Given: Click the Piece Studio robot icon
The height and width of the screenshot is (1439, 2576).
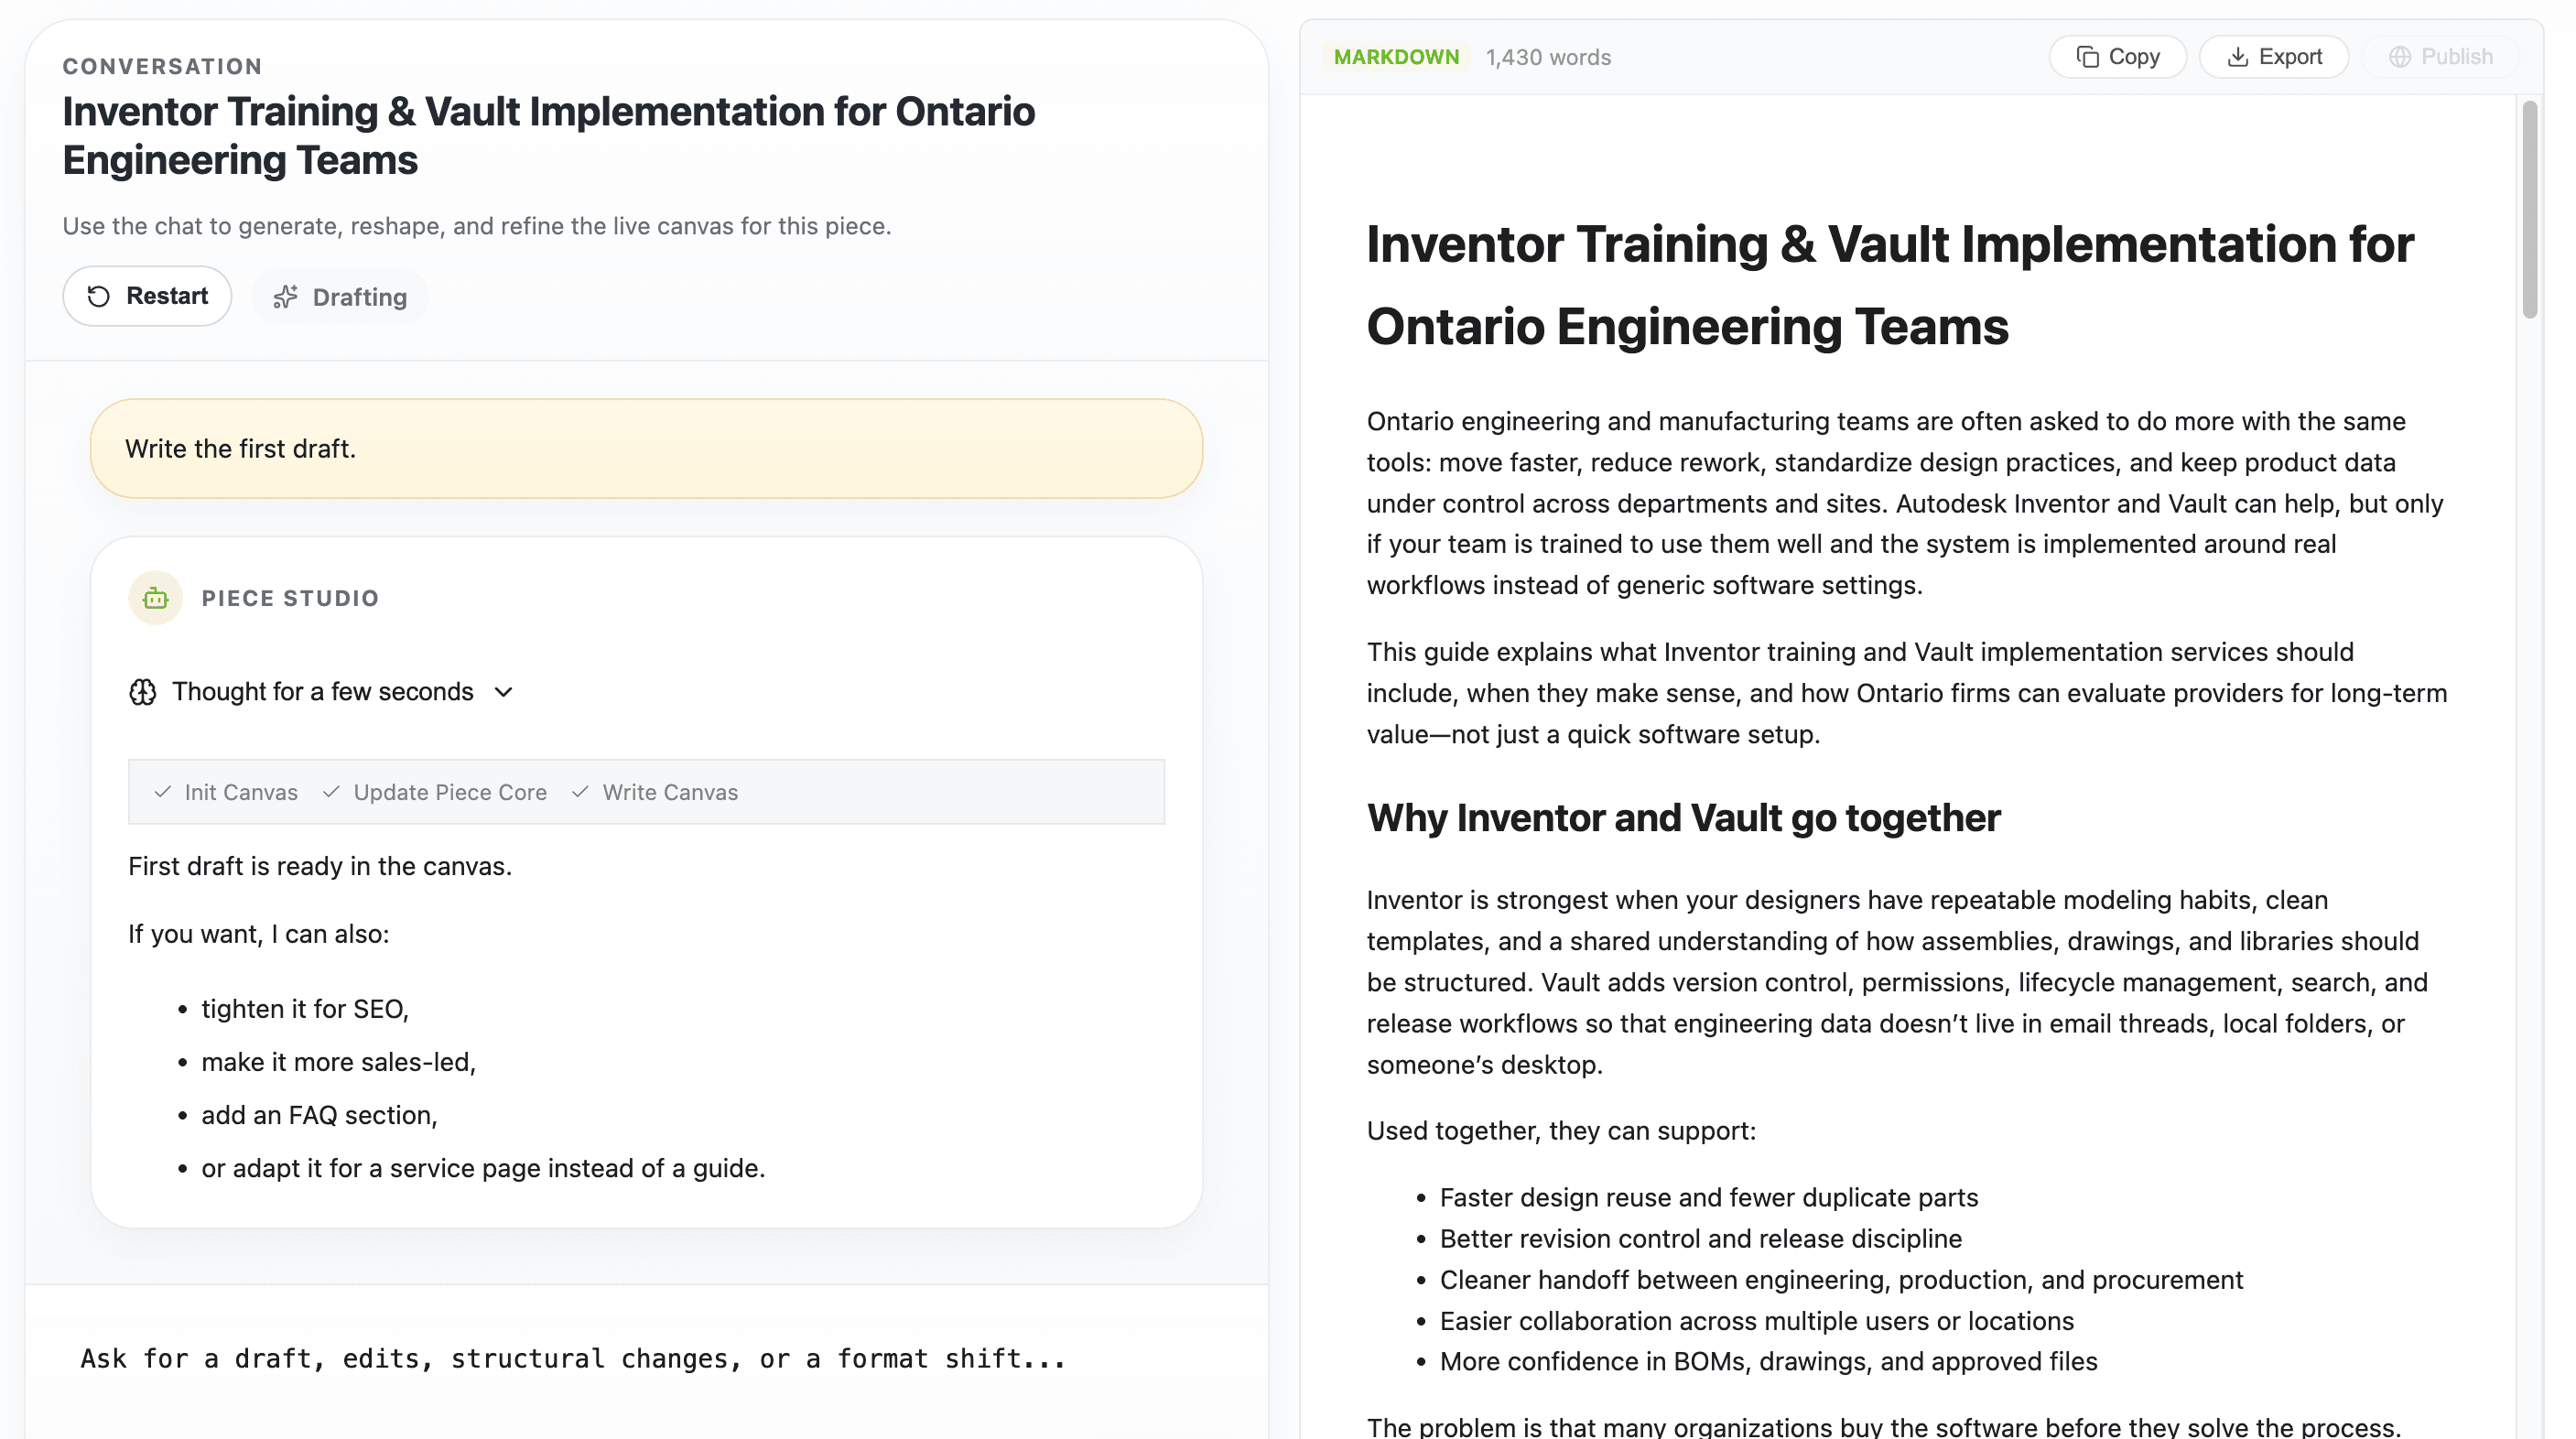Looking at the screenshot, I should [x=155, y=598].
